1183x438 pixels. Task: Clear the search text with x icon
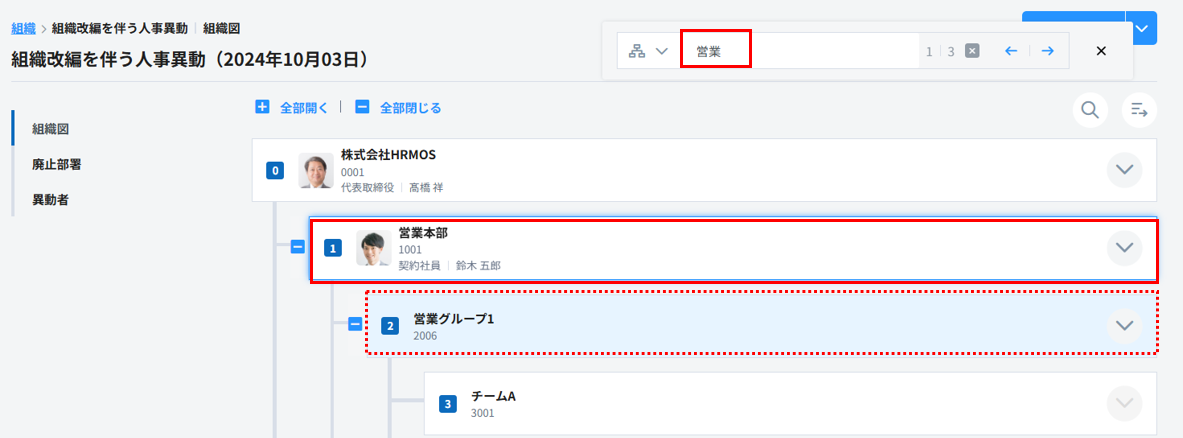(x=972, y=51)
